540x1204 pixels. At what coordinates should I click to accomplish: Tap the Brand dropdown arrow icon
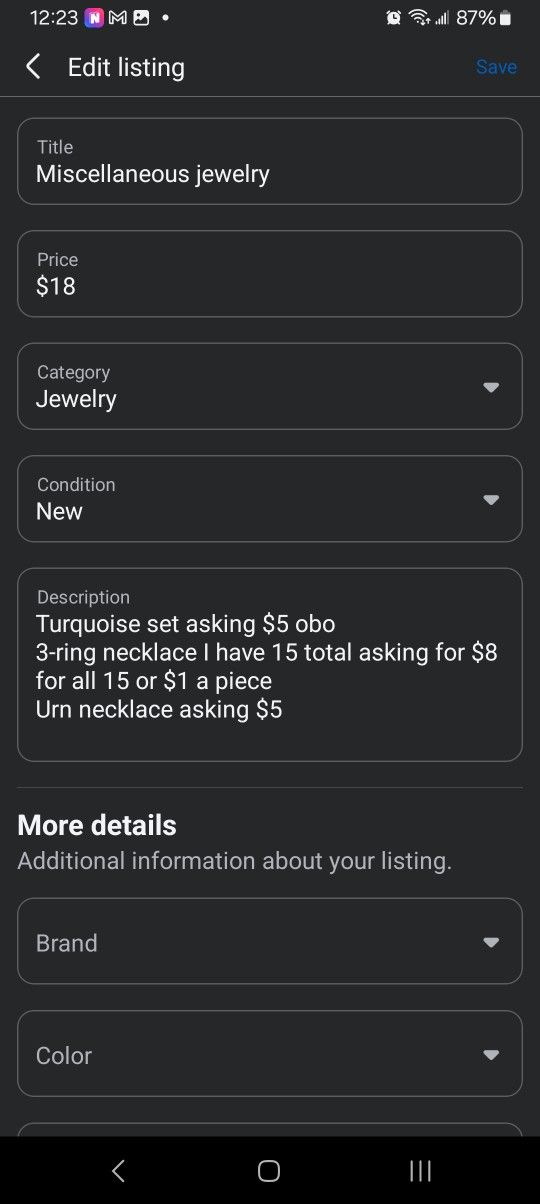coord(490,942)
